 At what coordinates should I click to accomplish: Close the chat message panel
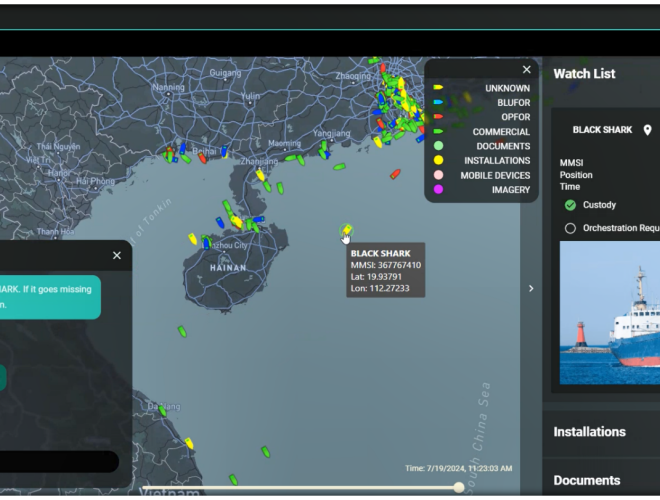point(117,256)
